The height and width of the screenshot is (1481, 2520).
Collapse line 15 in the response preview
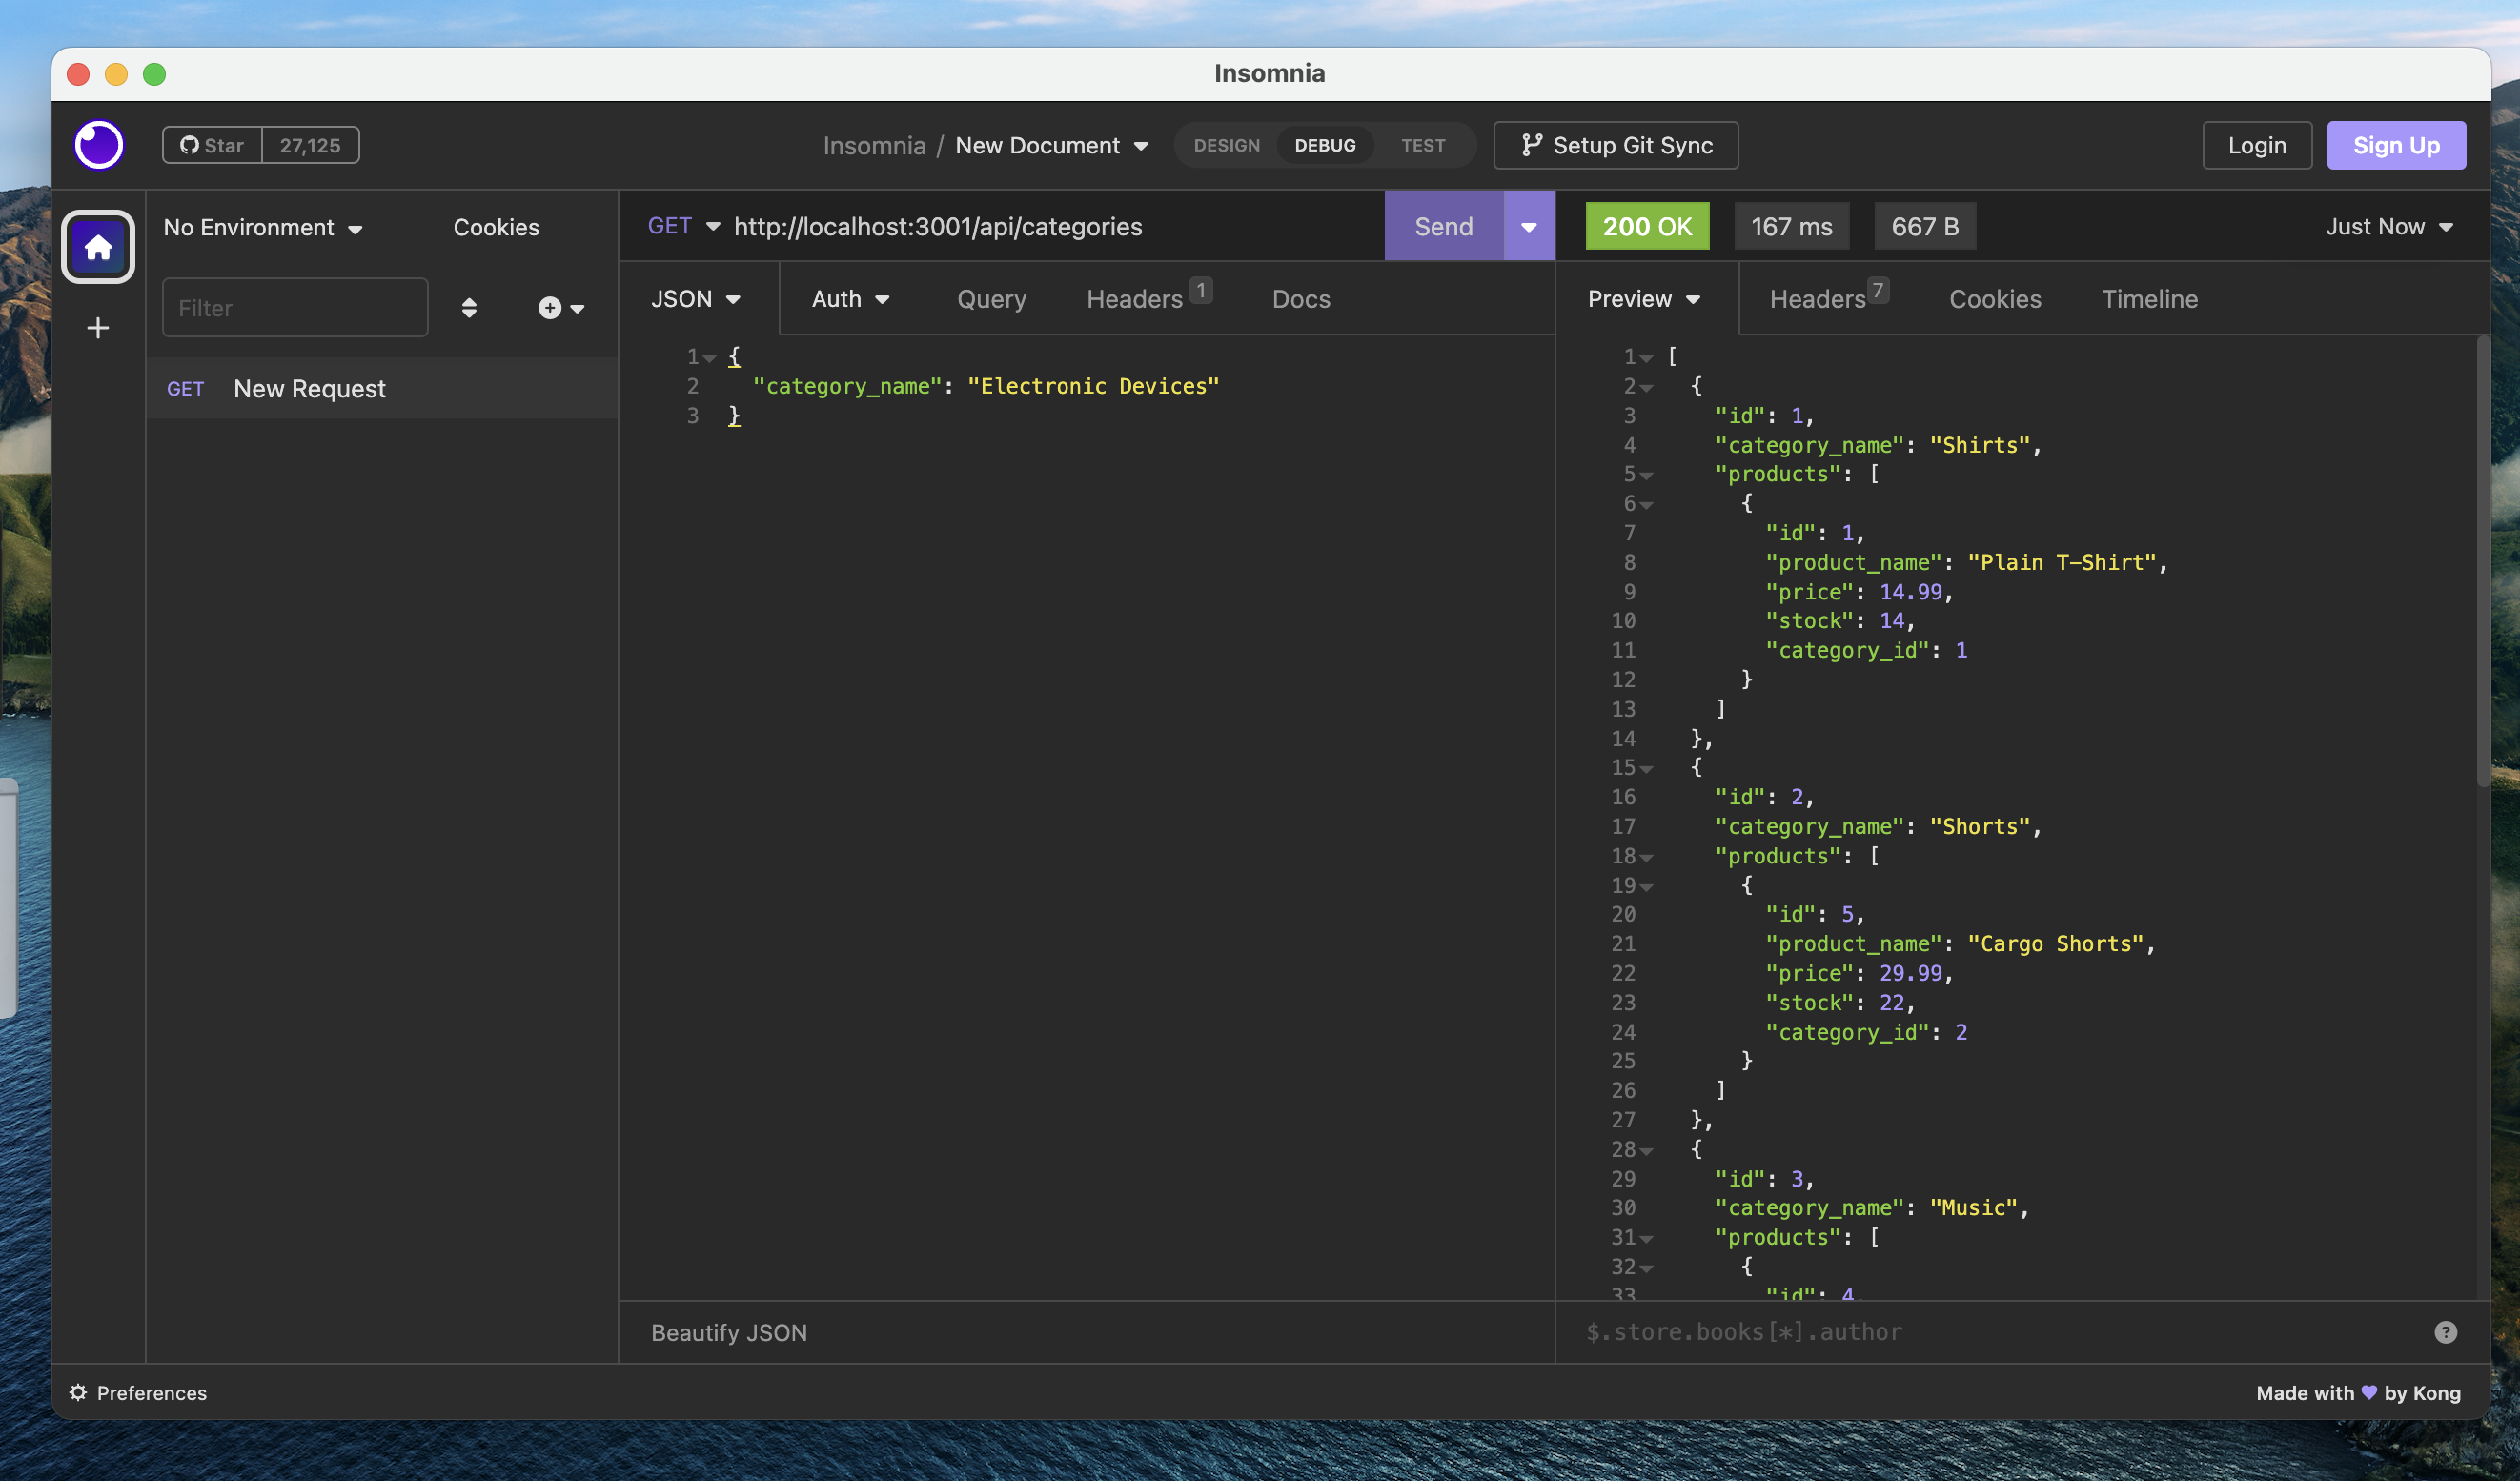pyautogui.click(x=1648, y=768)
